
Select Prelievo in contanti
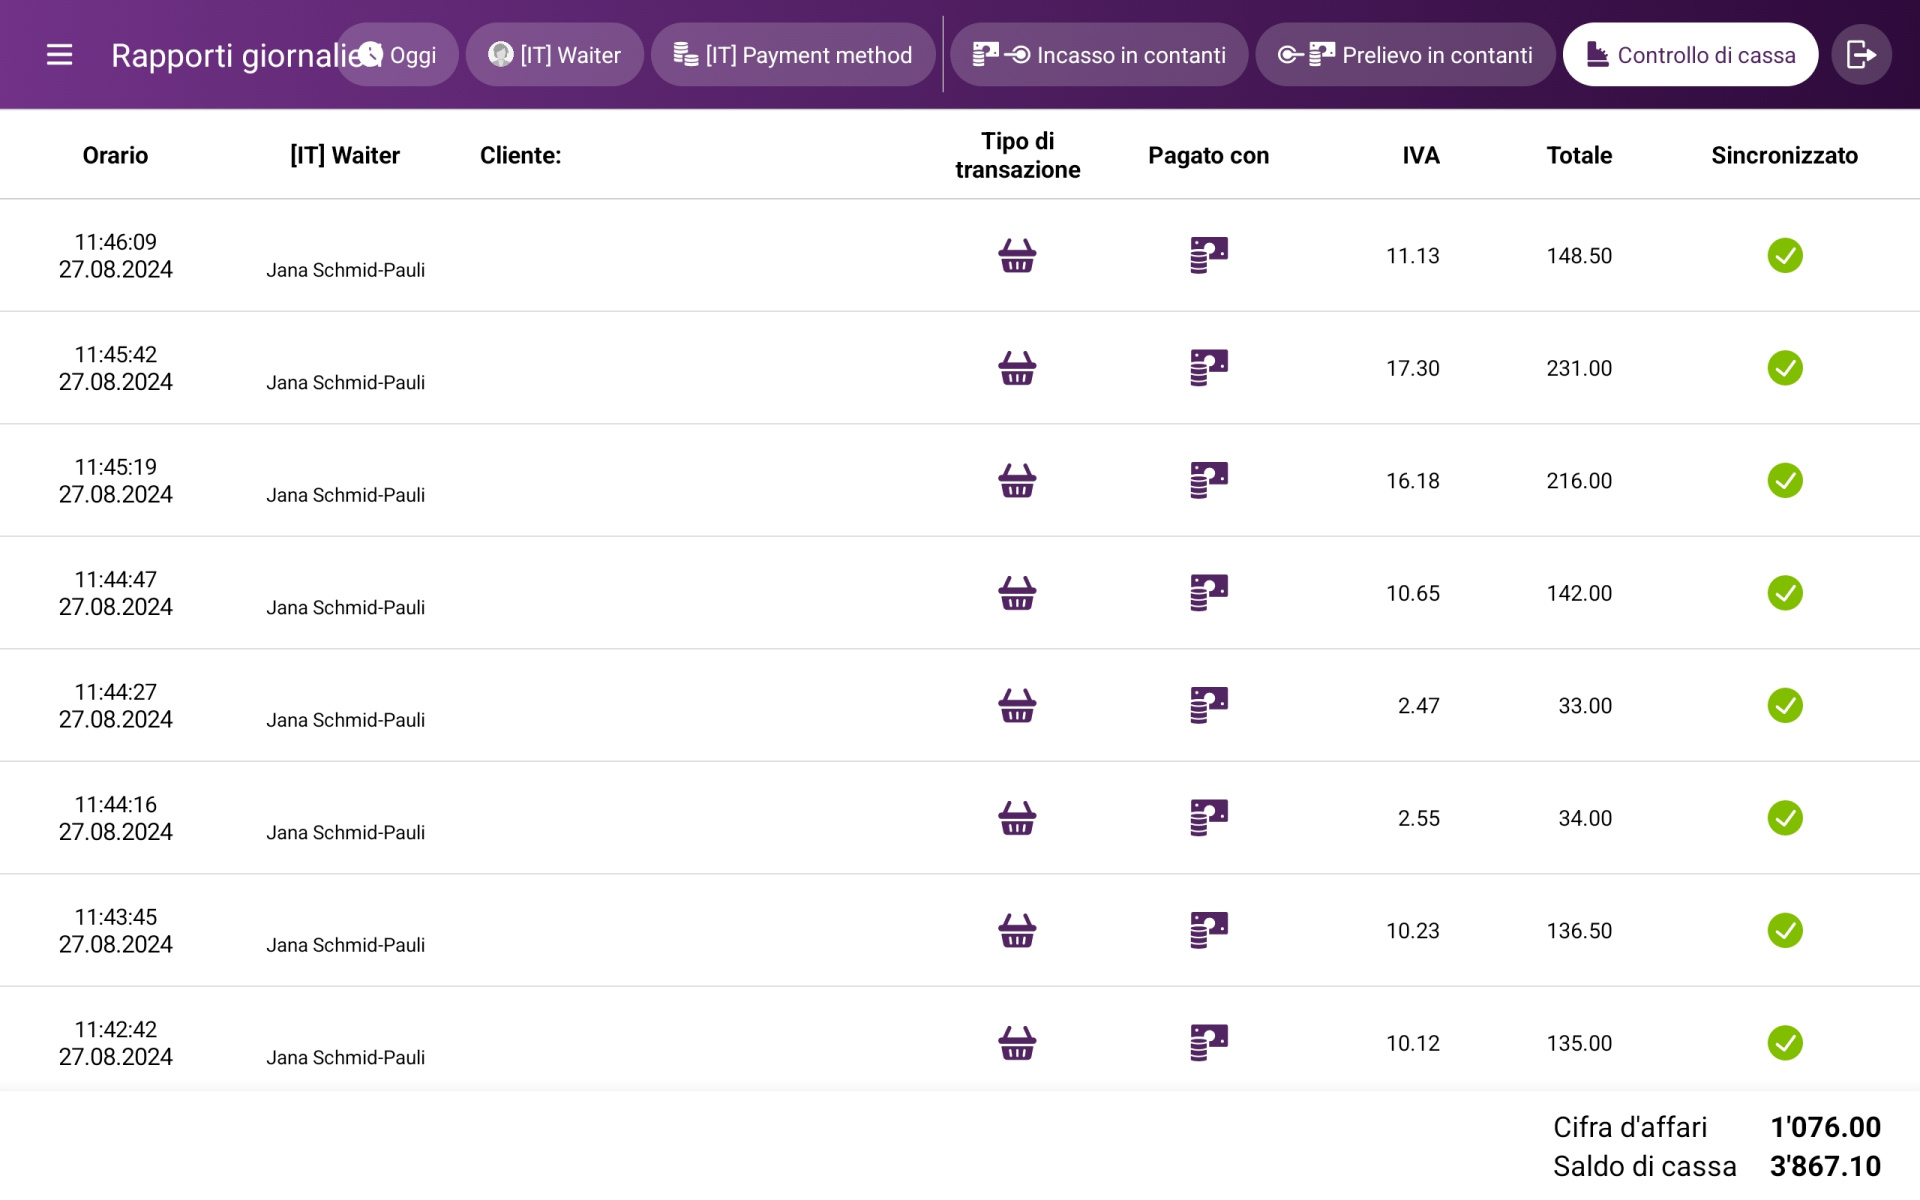pos(1405,55)
